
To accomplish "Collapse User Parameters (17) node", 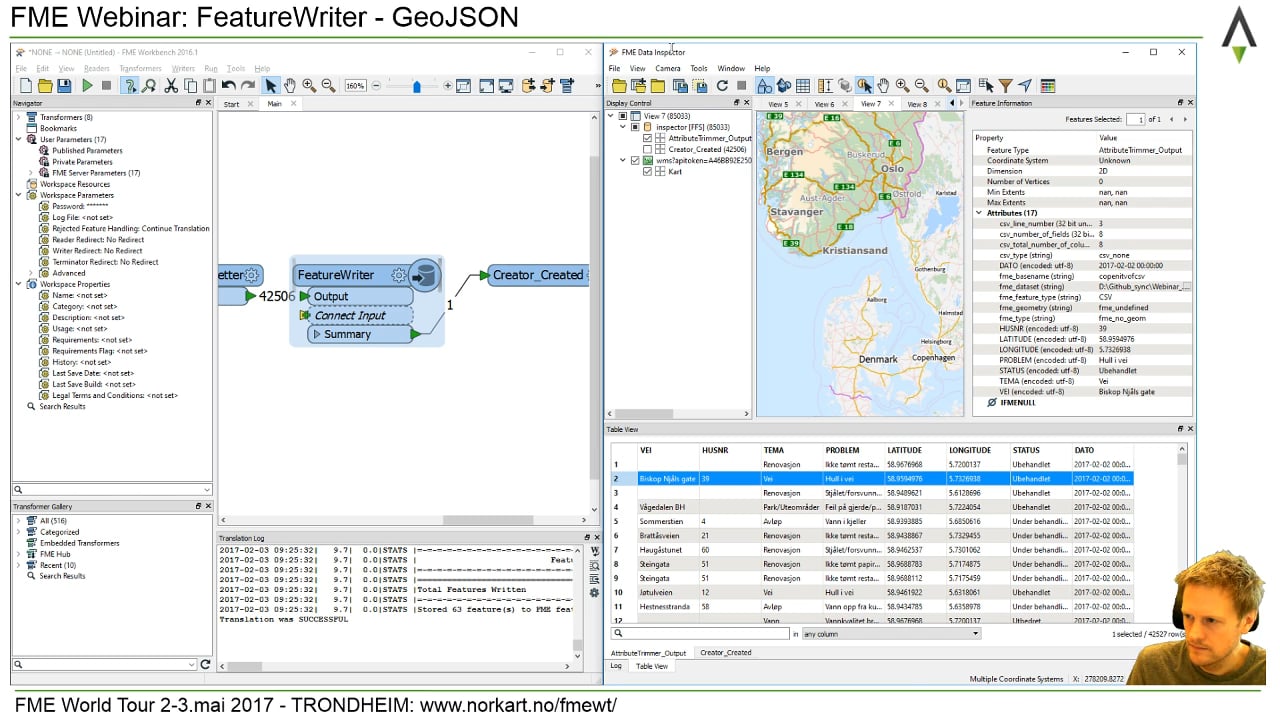I will point(18,140).
